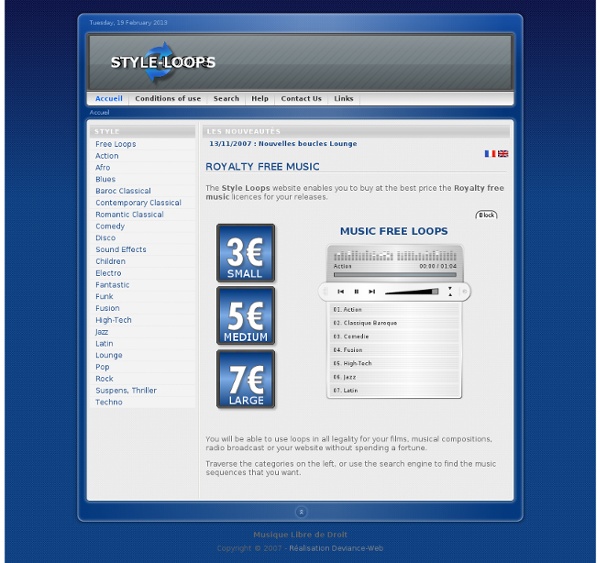Image resolution: width=600 pixels, height=563 pixels.
Task: Select the 5€ Medium licence badge
Action: 246,316
